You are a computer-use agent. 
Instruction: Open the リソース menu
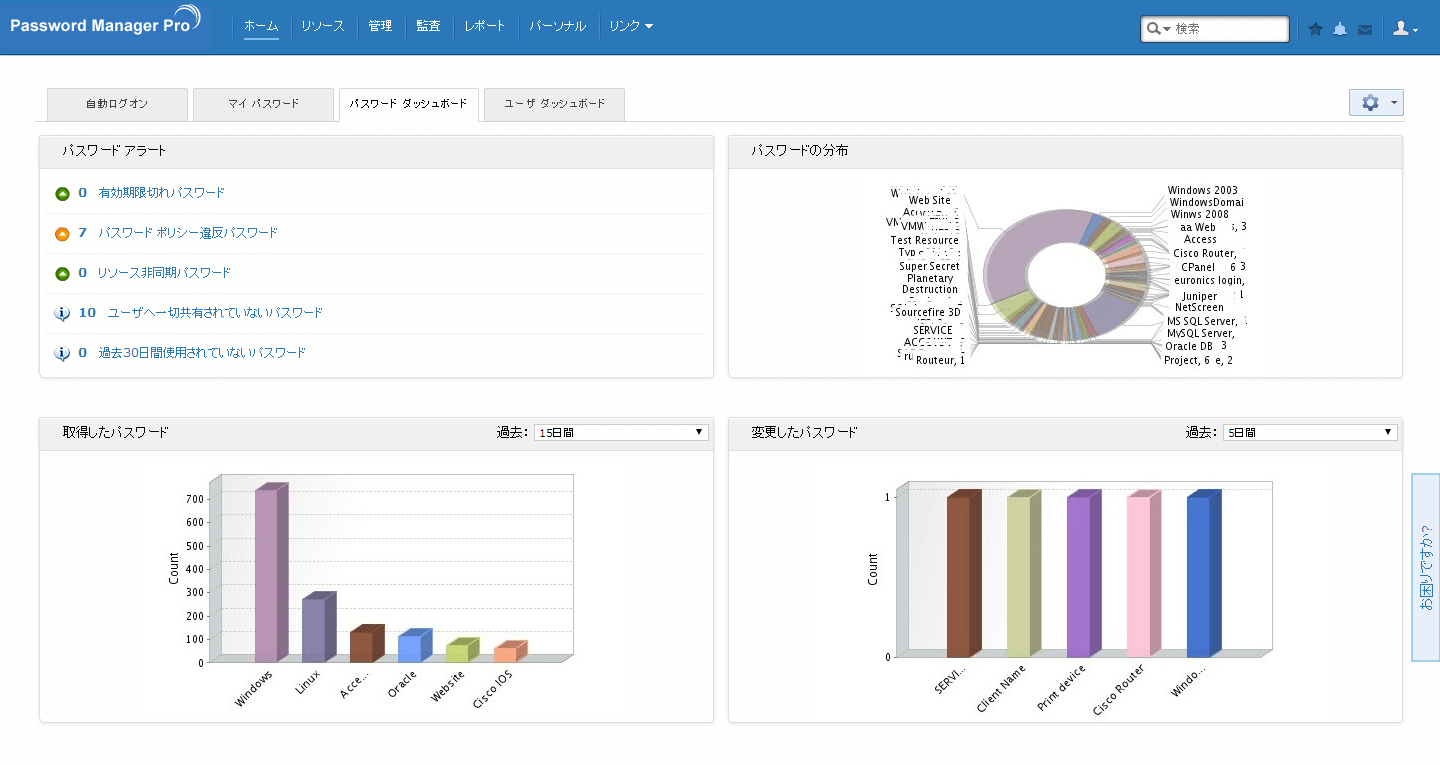(x=323, y=26)
